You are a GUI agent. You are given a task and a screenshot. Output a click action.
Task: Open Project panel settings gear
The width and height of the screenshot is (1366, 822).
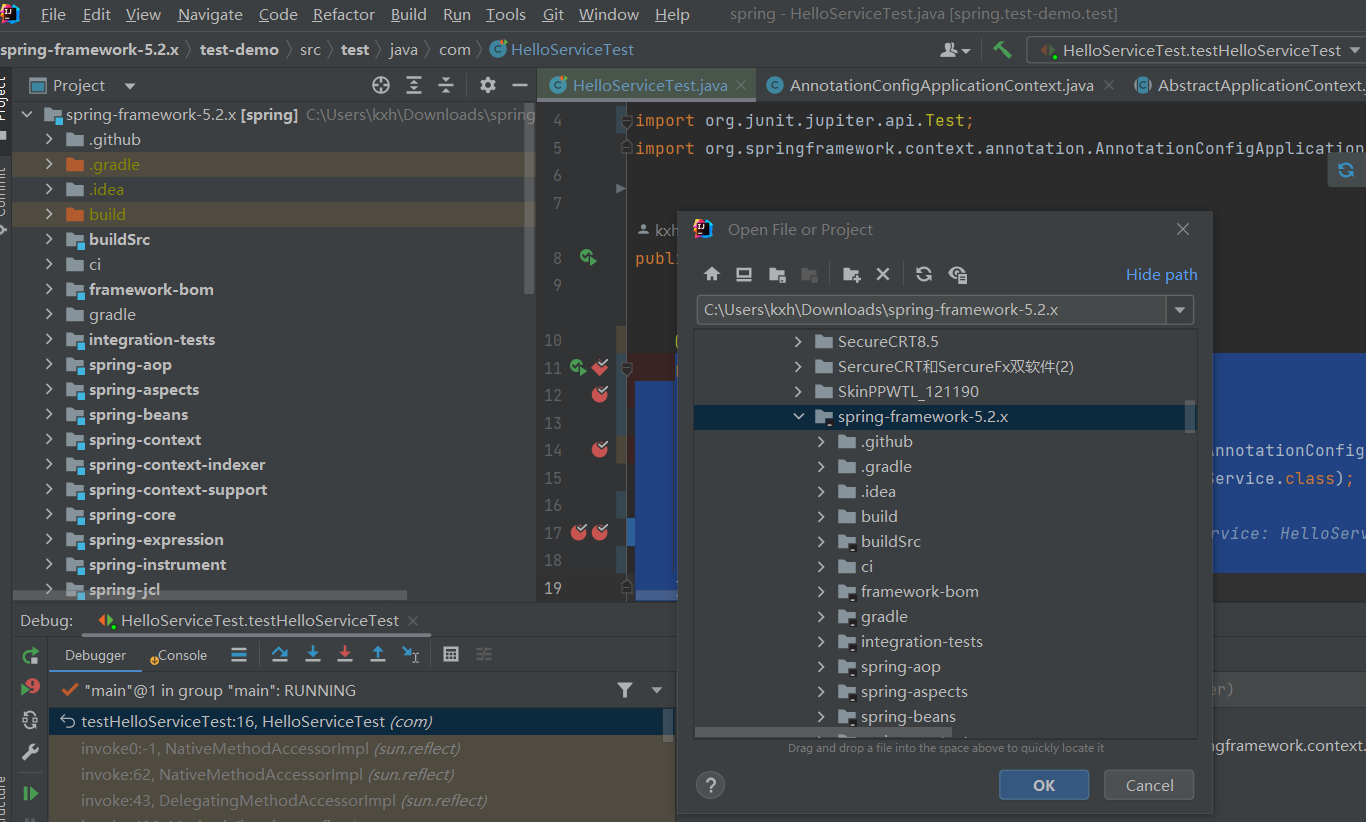coord(487,85)
